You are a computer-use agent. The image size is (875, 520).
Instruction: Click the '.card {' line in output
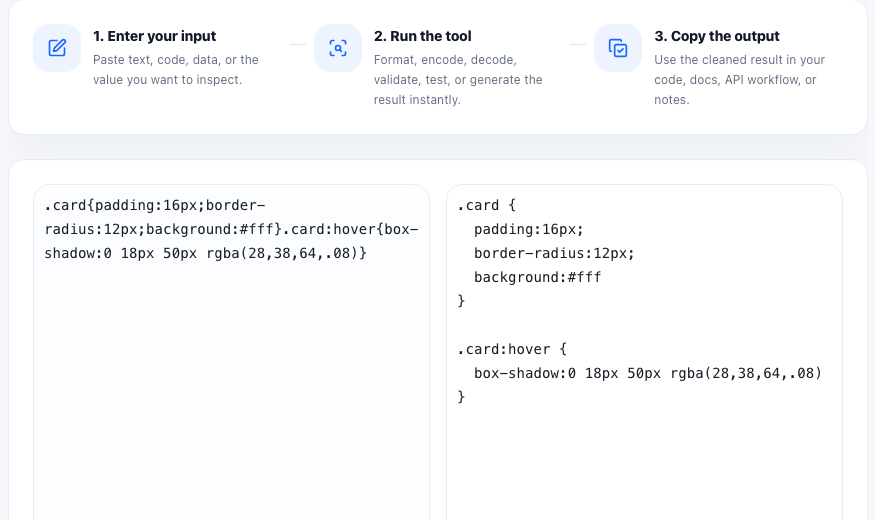(x=487, y=205)
